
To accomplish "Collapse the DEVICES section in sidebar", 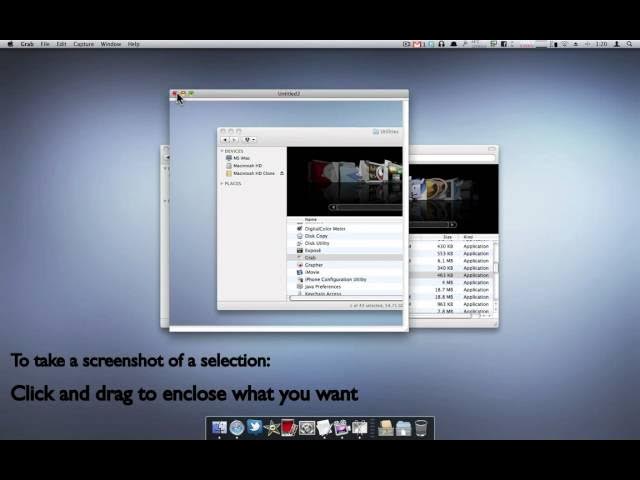I will point(222,151).
